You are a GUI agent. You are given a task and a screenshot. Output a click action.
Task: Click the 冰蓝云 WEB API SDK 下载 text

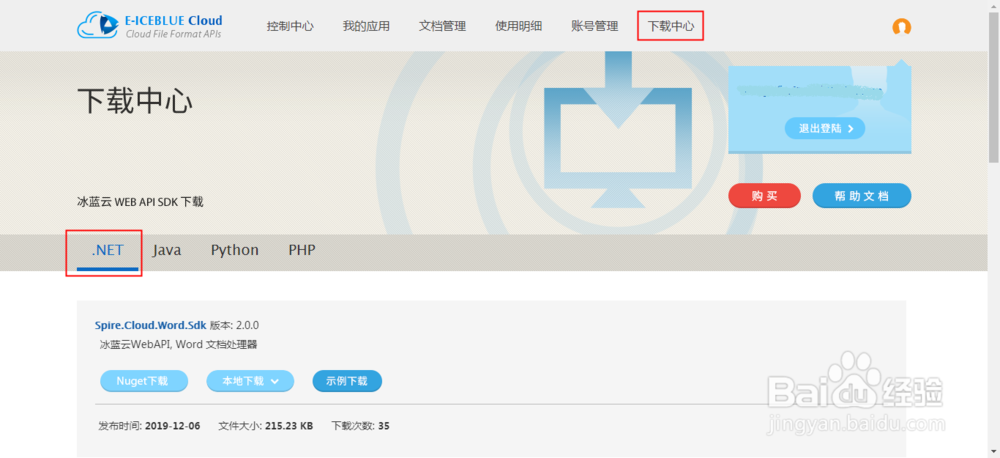pyautogui.click(x=140, y=202)
